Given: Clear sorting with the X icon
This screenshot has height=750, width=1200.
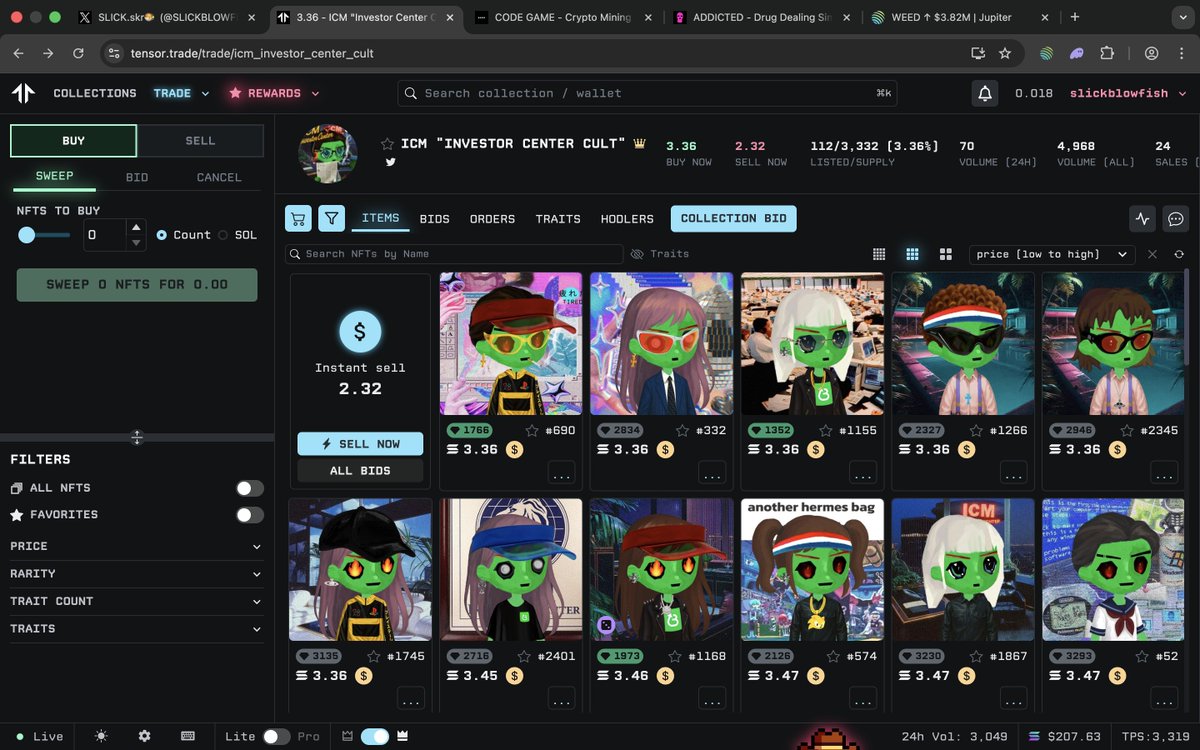Looking at the screenshot, I should (x=1152, y=254).
